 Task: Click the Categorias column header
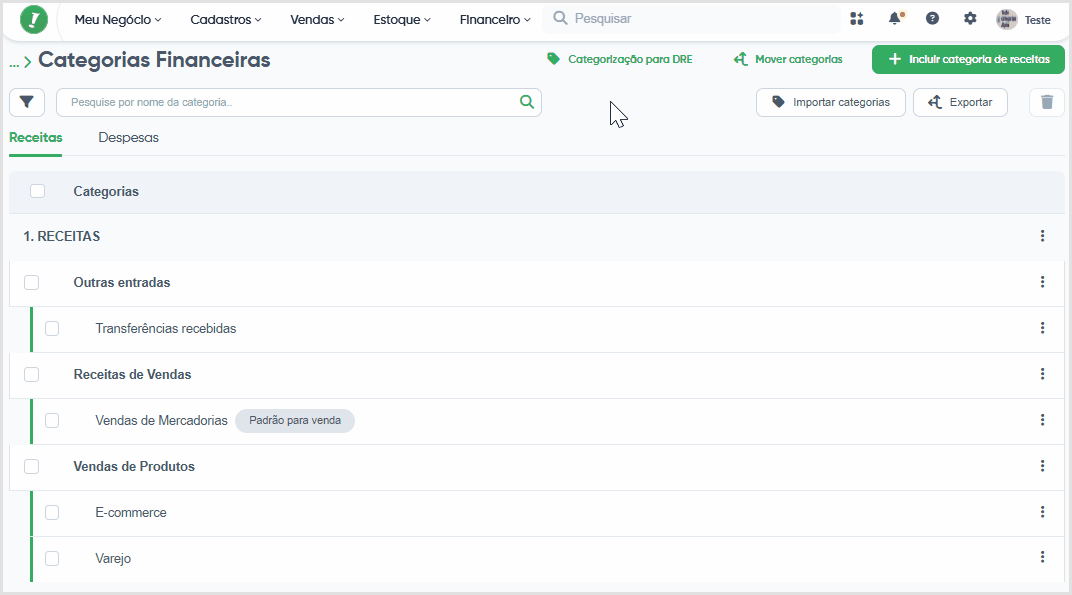tap(106, 191)
